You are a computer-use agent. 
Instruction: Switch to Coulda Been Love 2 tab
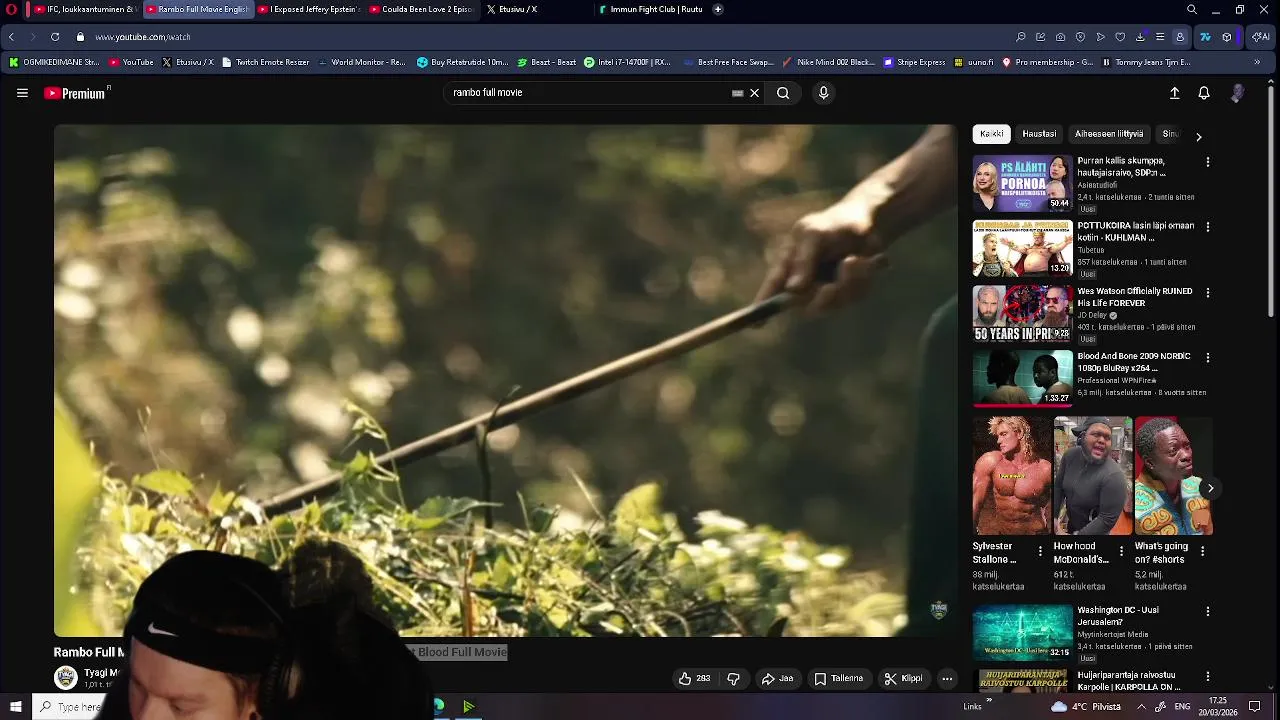421,9
